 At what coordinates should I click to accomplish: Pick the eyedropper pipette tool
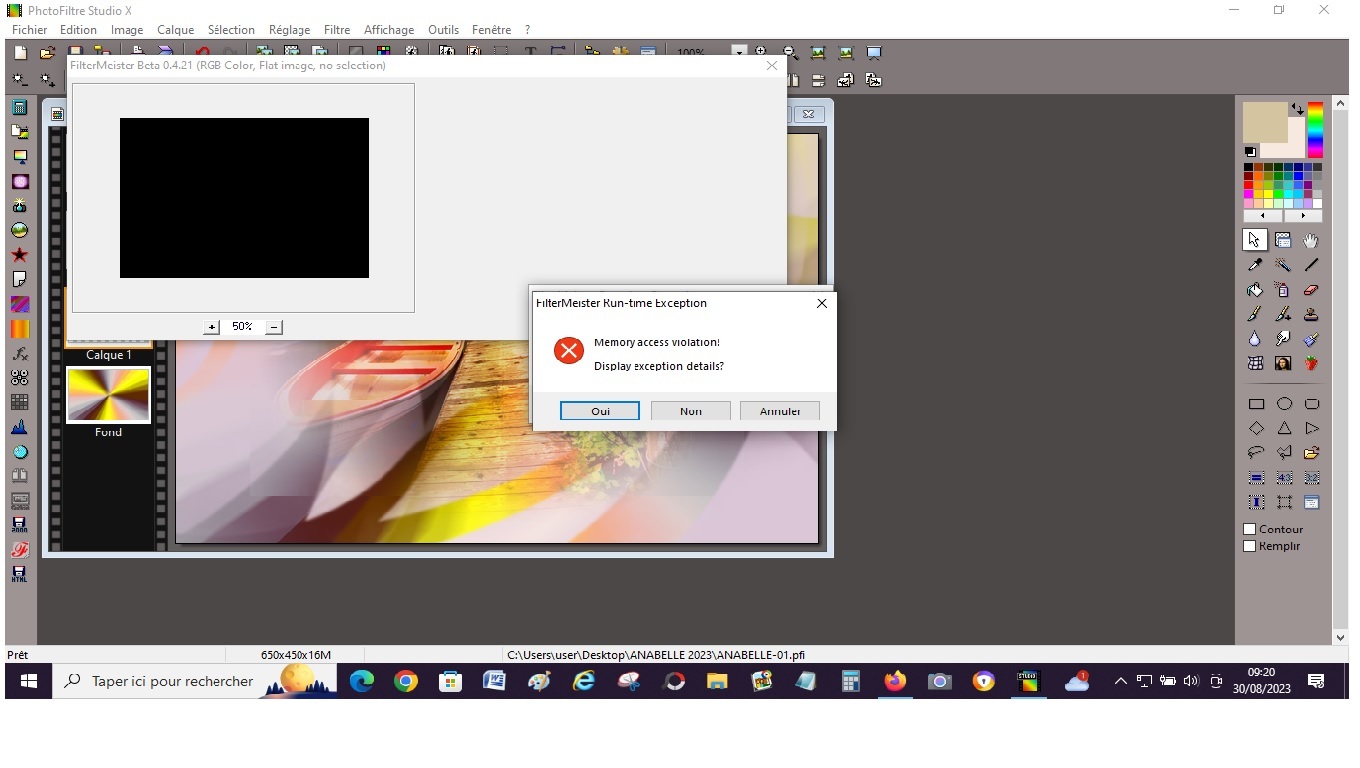[1255, 265]
